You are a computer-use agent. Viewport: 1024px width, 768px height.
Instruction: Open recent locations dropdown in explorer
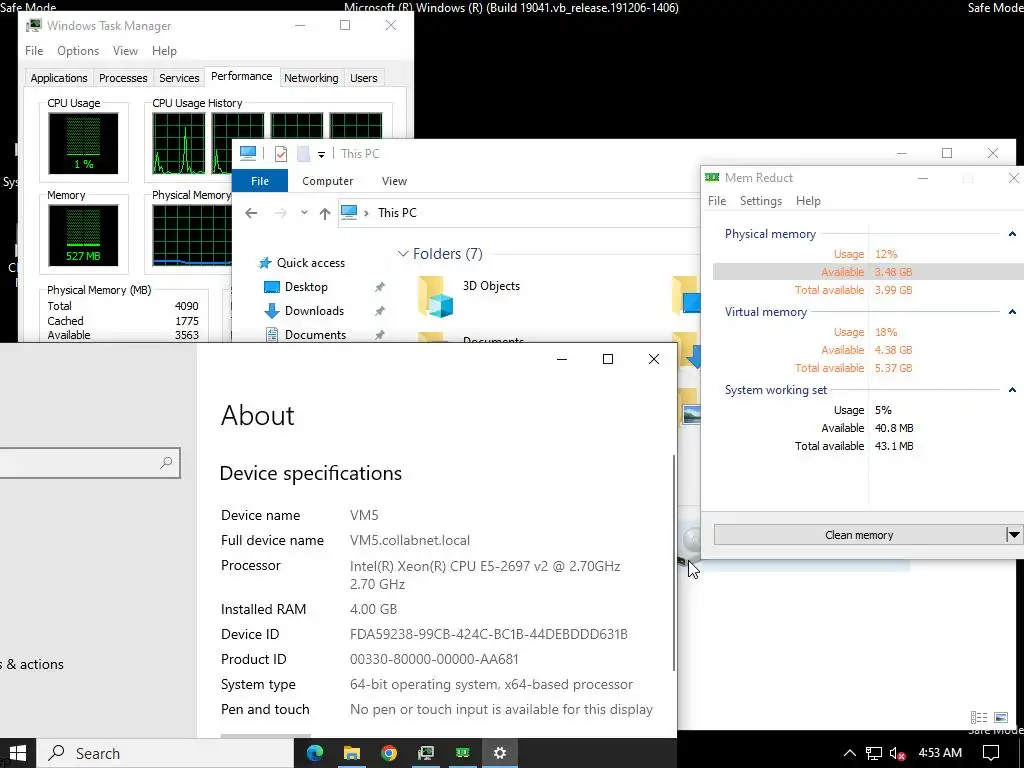(304, 213)
